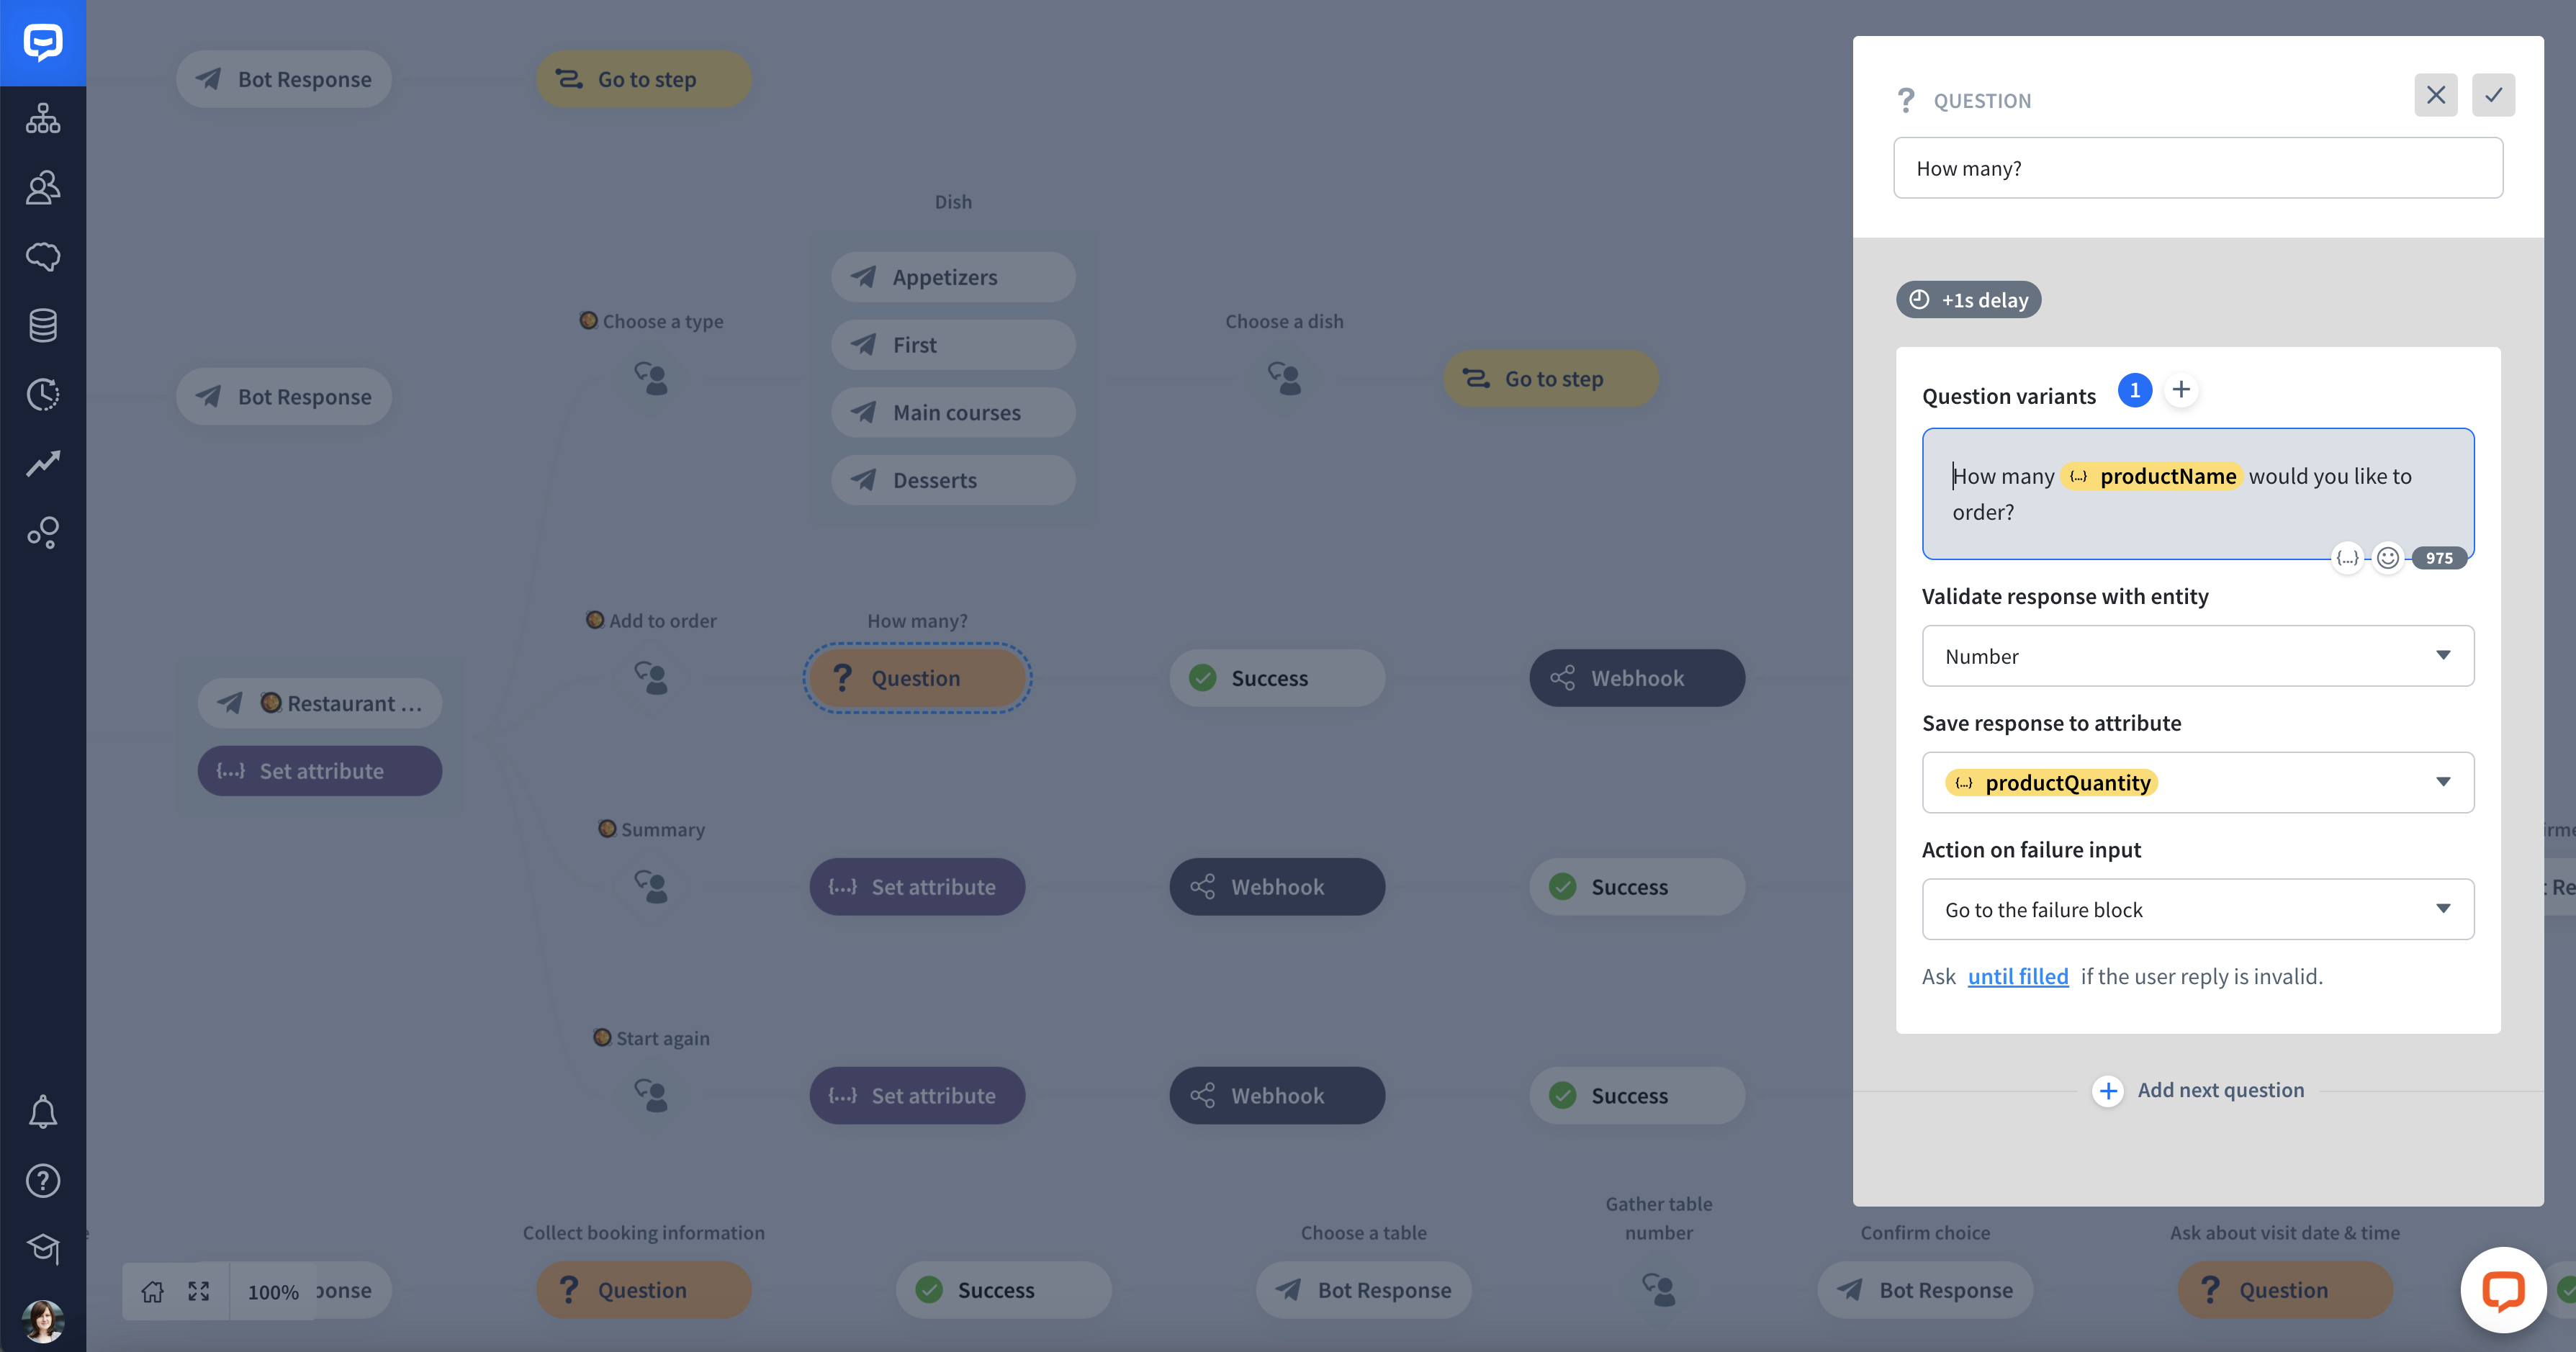Select the Main courses bot response node
This screenshot has width=2576, height=1352.
[953, 412]
